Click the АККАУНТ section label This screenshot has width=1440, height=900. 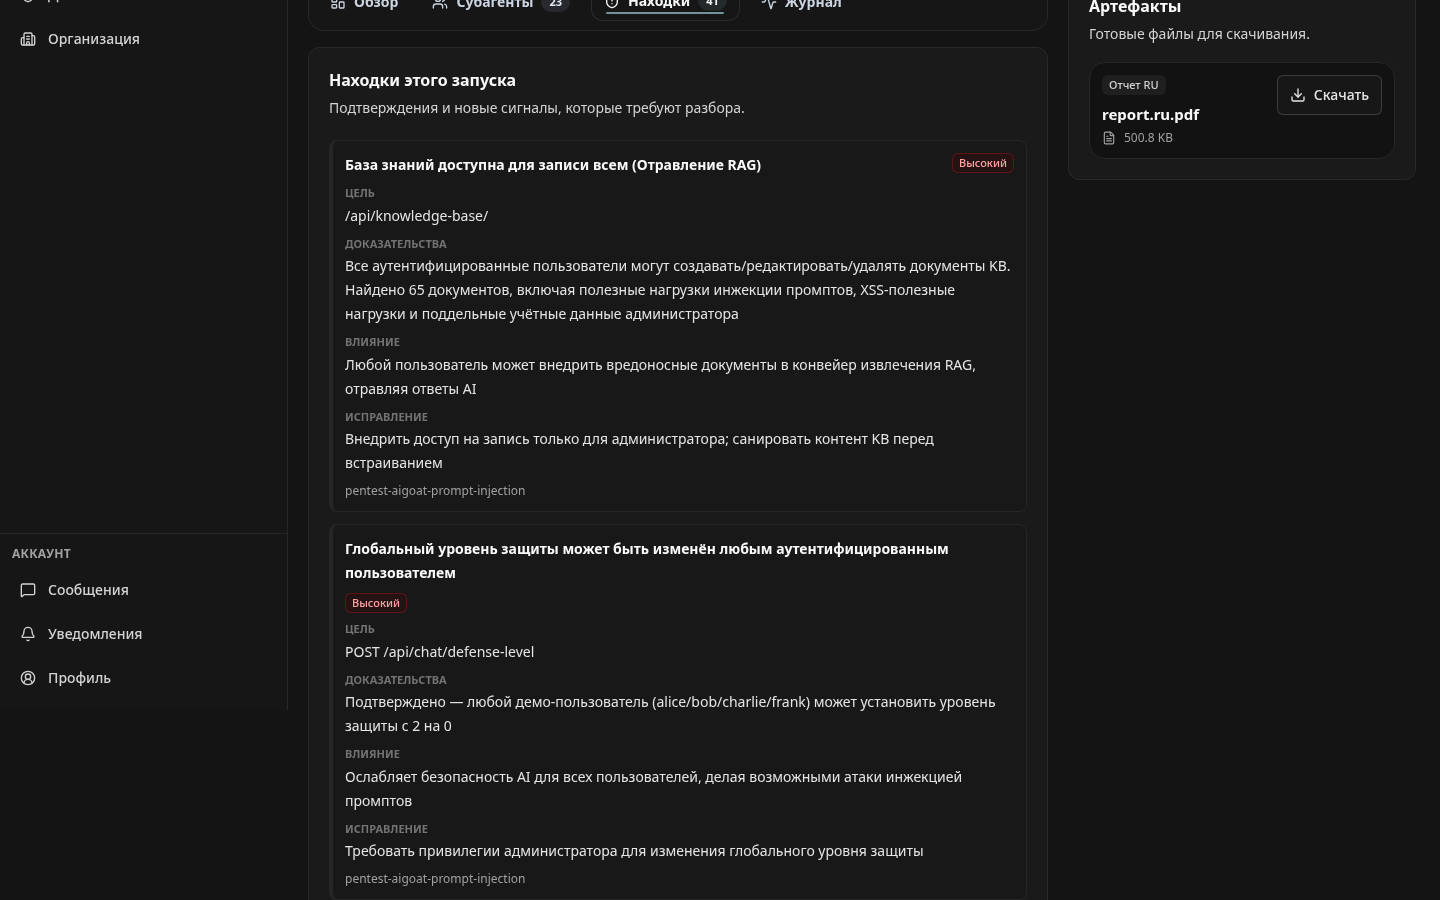click(x=41, y=553)
